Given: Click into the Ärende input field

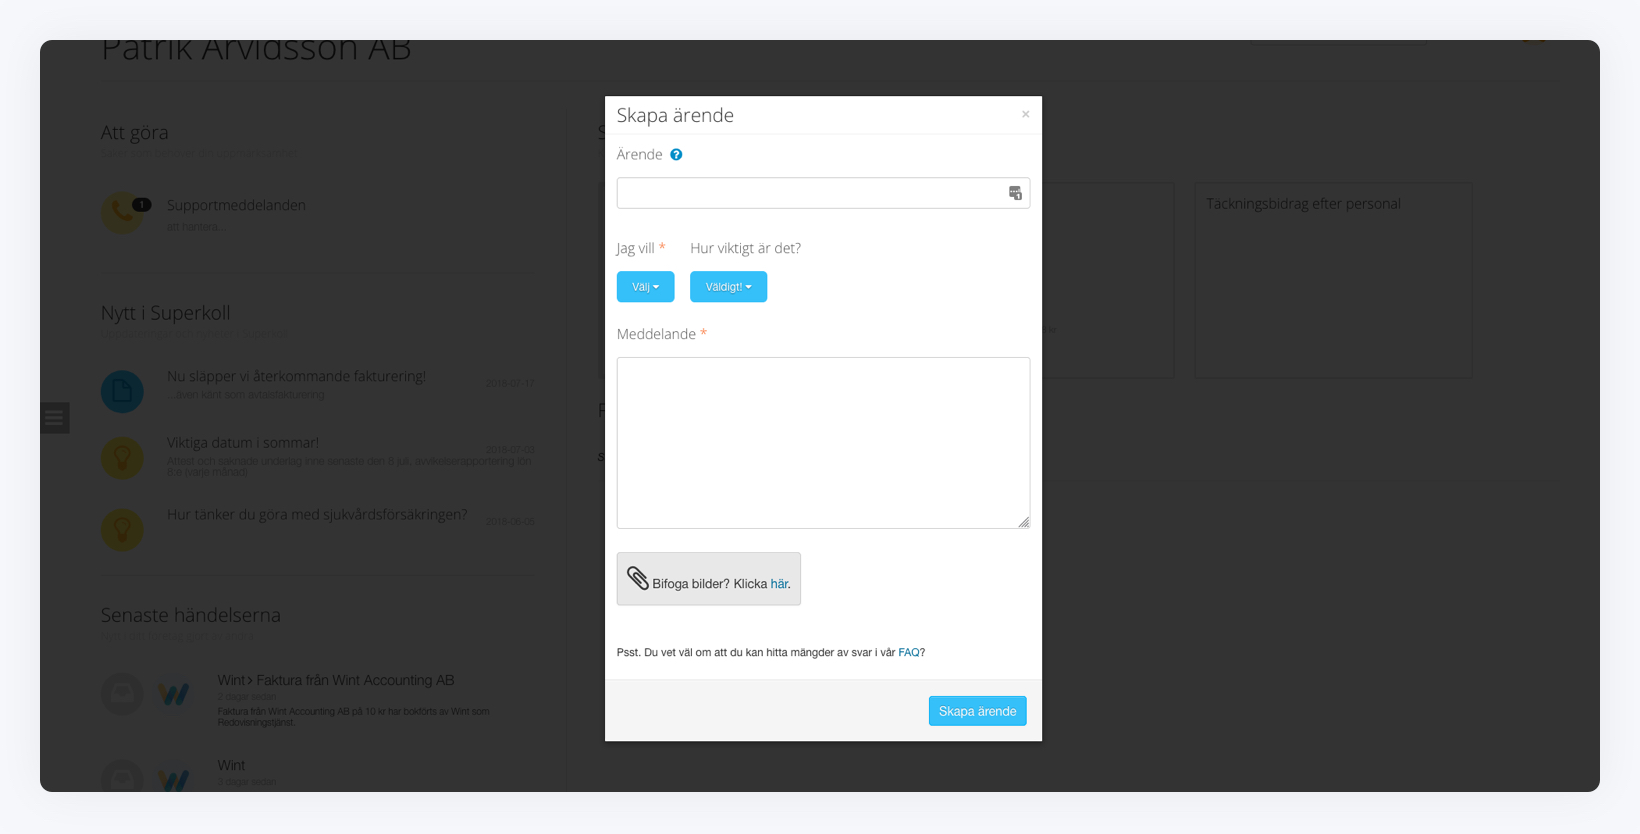Looking at the screenshot, I should [823, 193].
